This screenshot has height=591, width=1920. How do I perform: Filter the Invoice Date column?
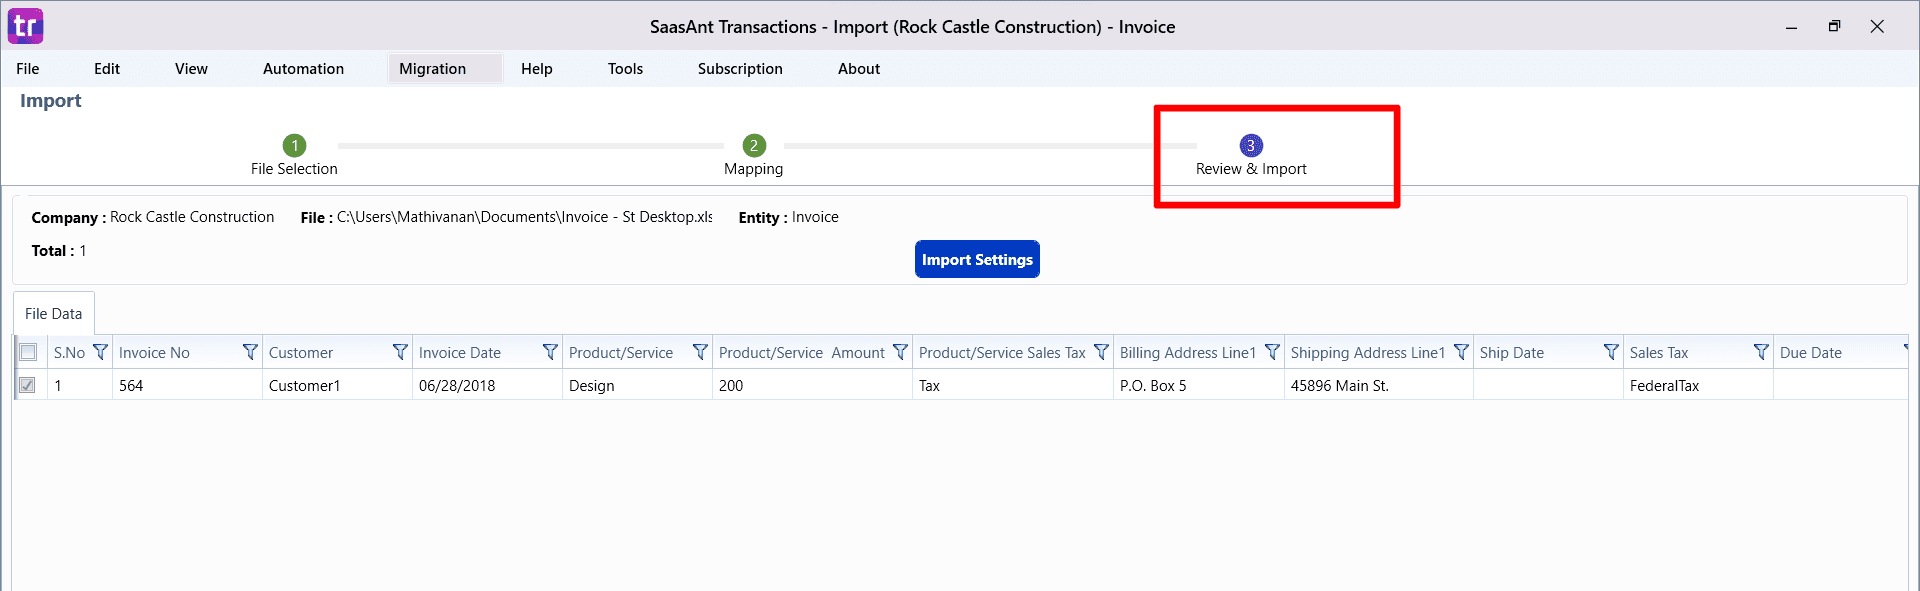tap(550, 352)
